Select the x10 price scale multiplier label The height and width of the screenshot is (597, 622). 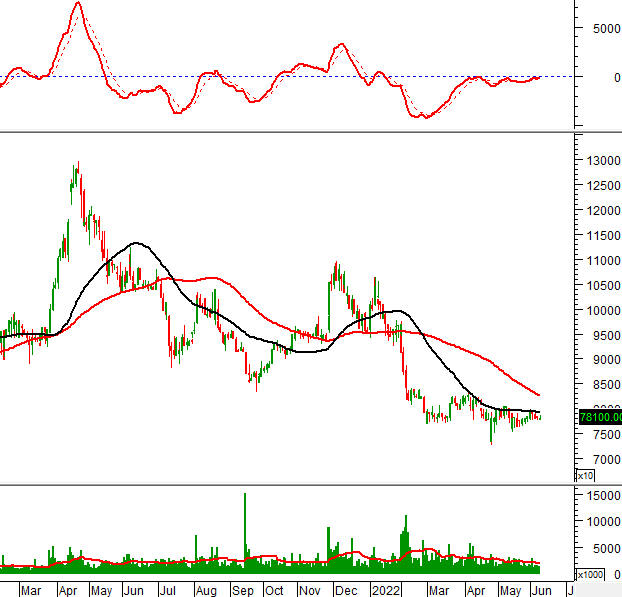[x=585, y=476]
